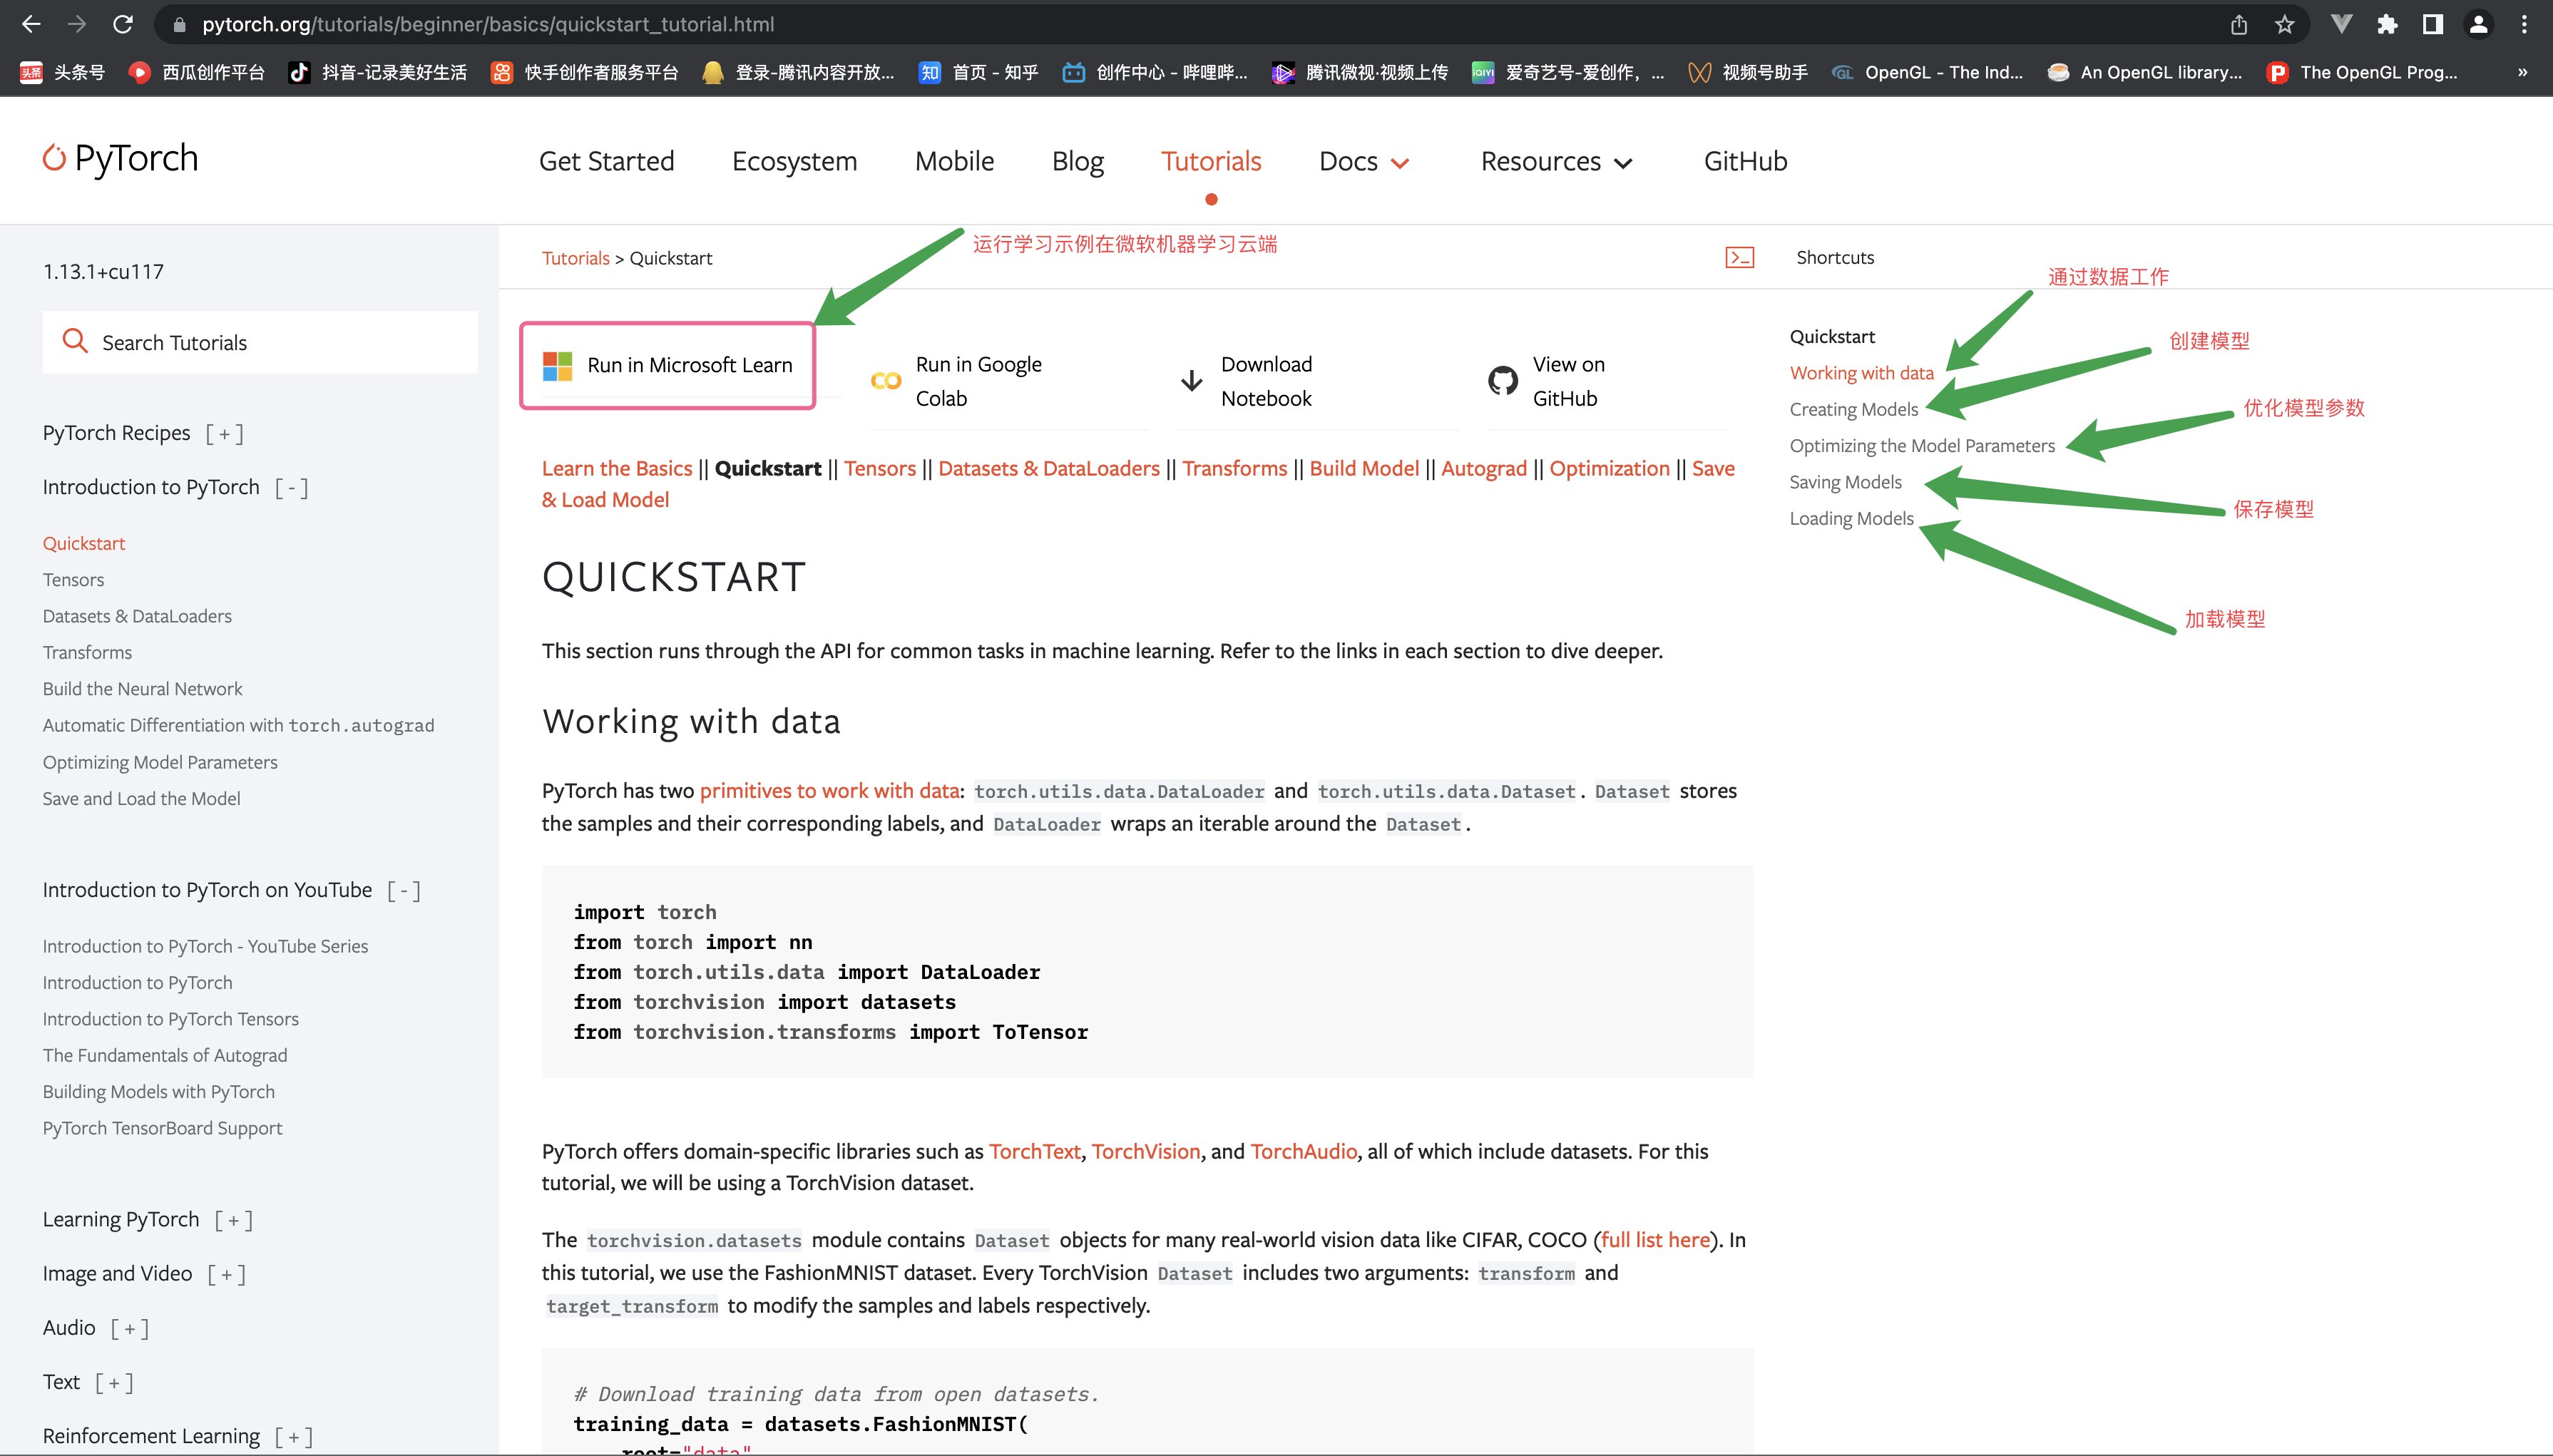Open the 腾讯微视·视频上传 bookmark
This screenshot has width=2553, height=1456.
(x=1359, y=72)
